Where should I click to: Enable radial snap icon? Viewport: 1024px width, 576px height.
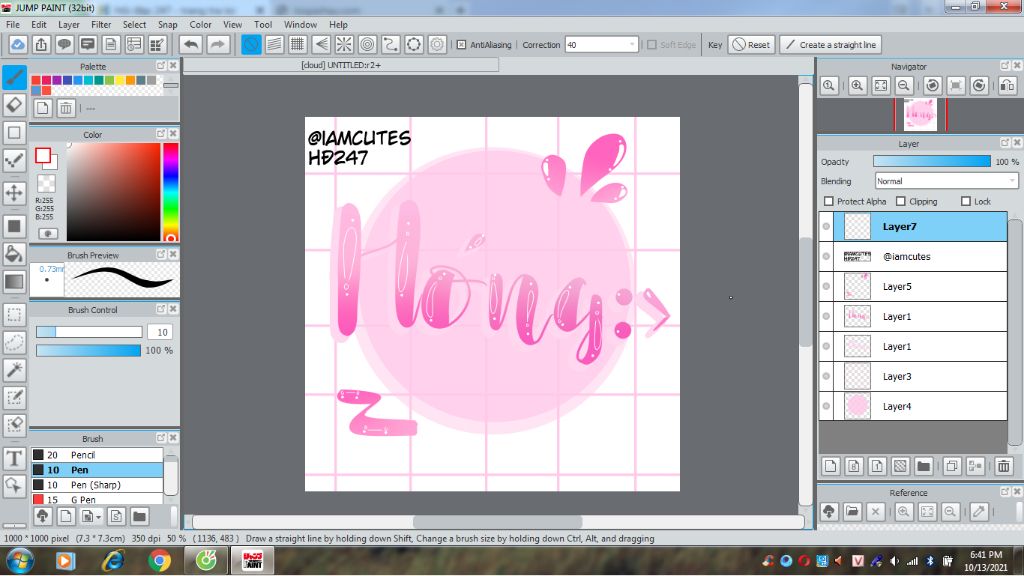tap(344, 44)
